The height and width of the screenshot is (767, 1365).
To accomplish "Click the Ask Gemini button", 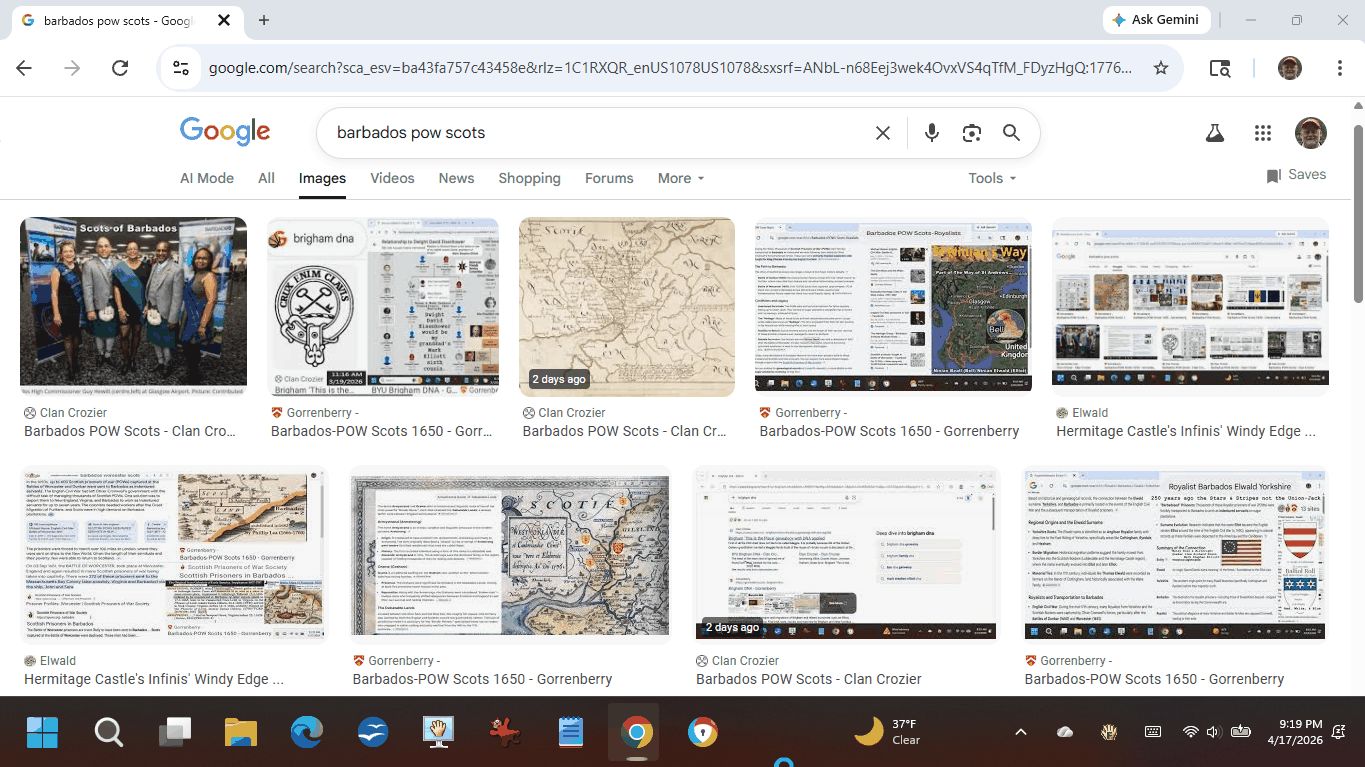I will tap(1157, 20).
